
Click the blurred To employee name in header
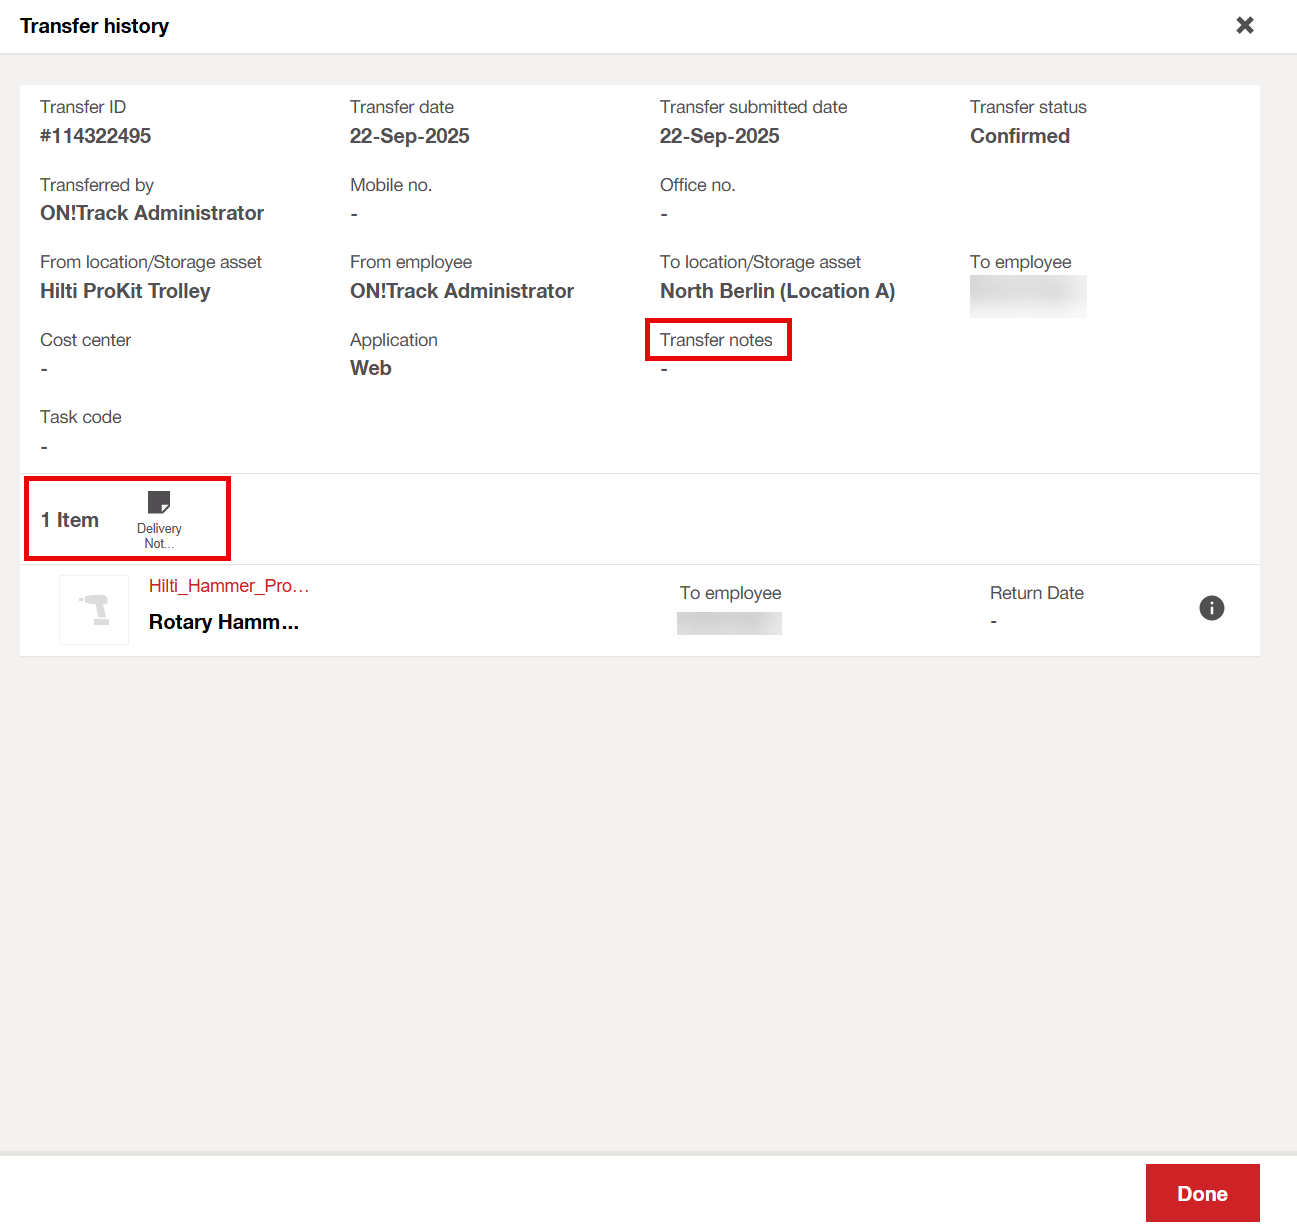click(x=1027, y=296)
